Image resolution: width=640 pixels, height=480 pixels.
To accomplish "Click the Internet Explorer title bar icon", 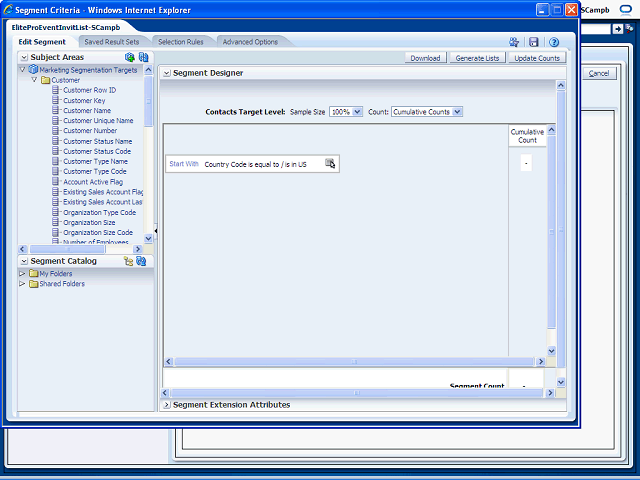I will 8,10.
